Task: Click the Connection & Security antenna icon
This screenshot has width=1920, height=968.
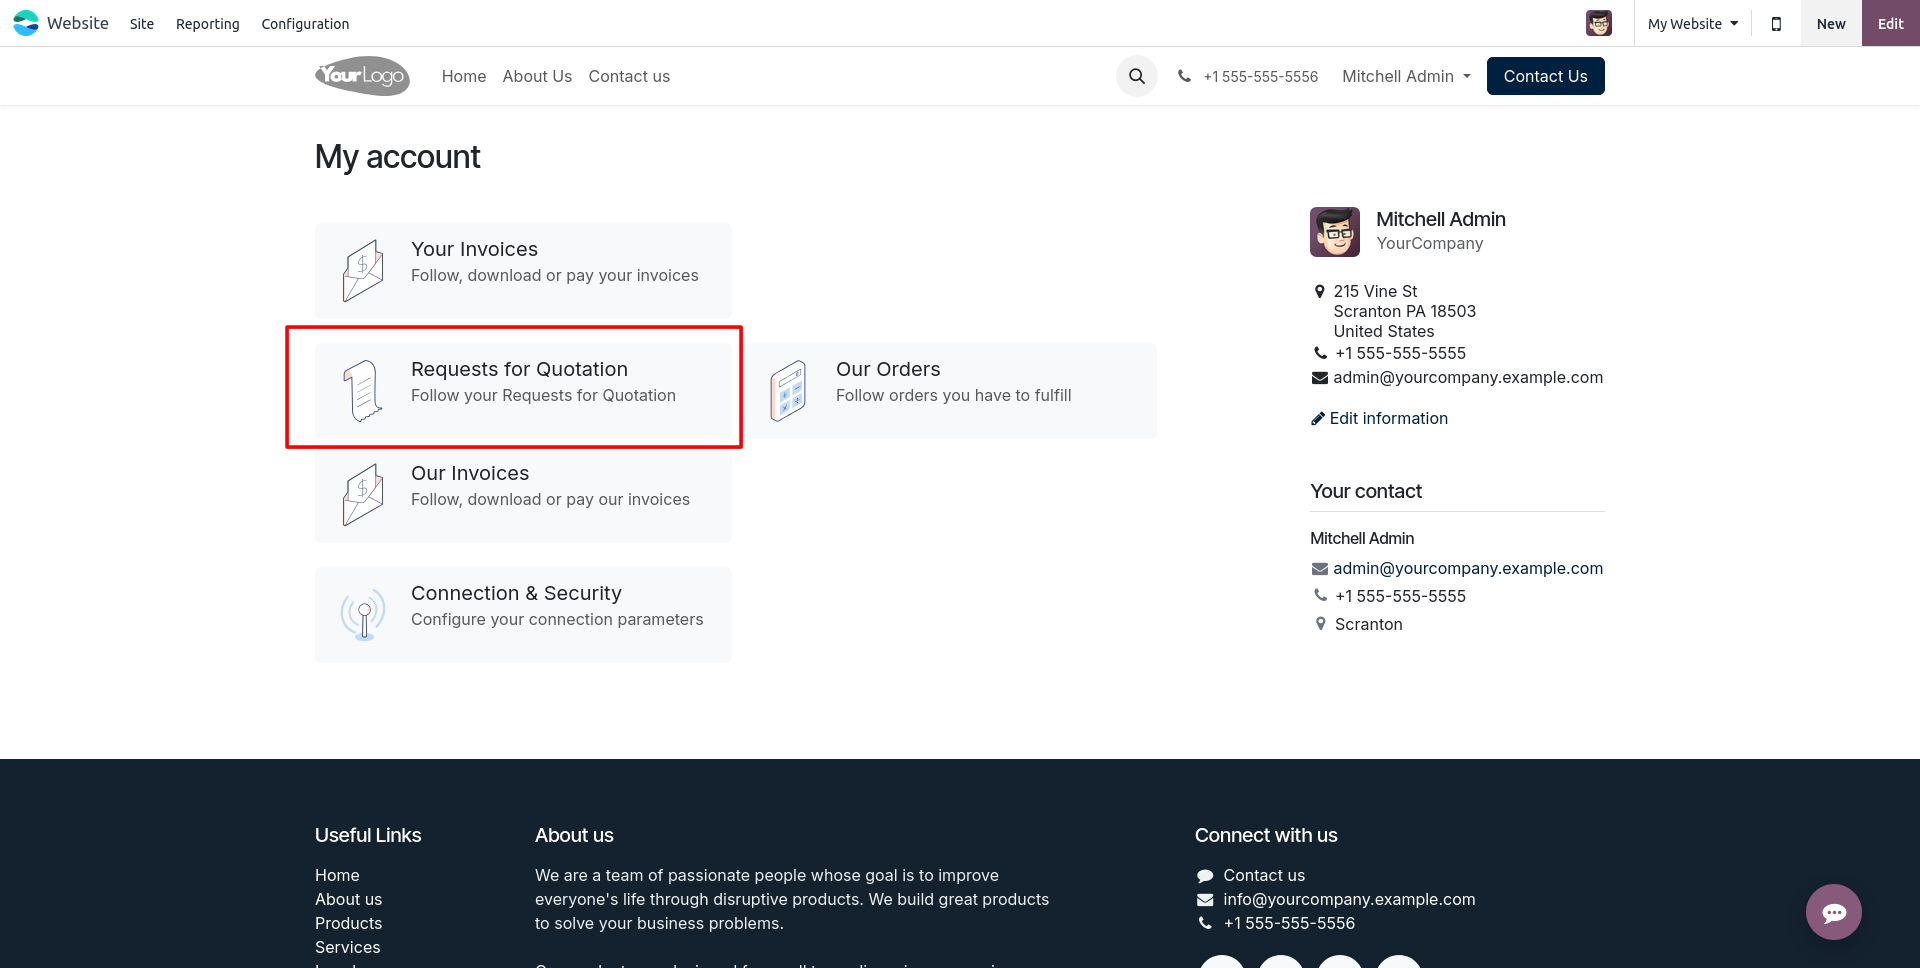Action: tap(363, 615)
